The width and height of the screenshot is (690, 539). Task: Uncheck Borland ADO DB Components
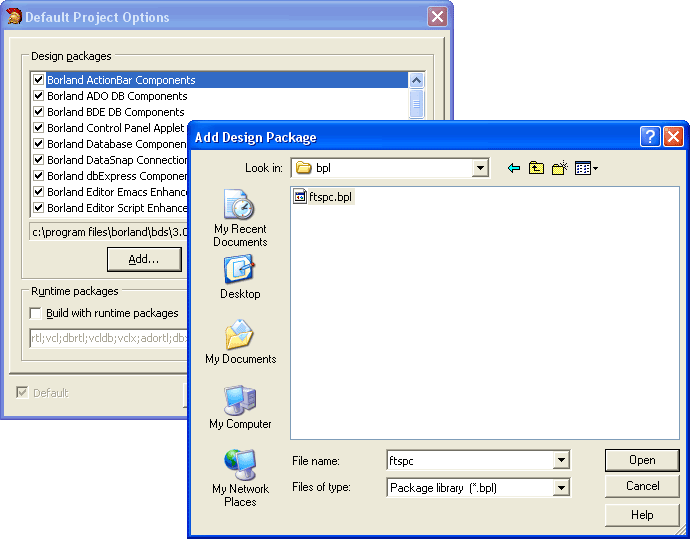pyautogui.click(x=38, y=96)
